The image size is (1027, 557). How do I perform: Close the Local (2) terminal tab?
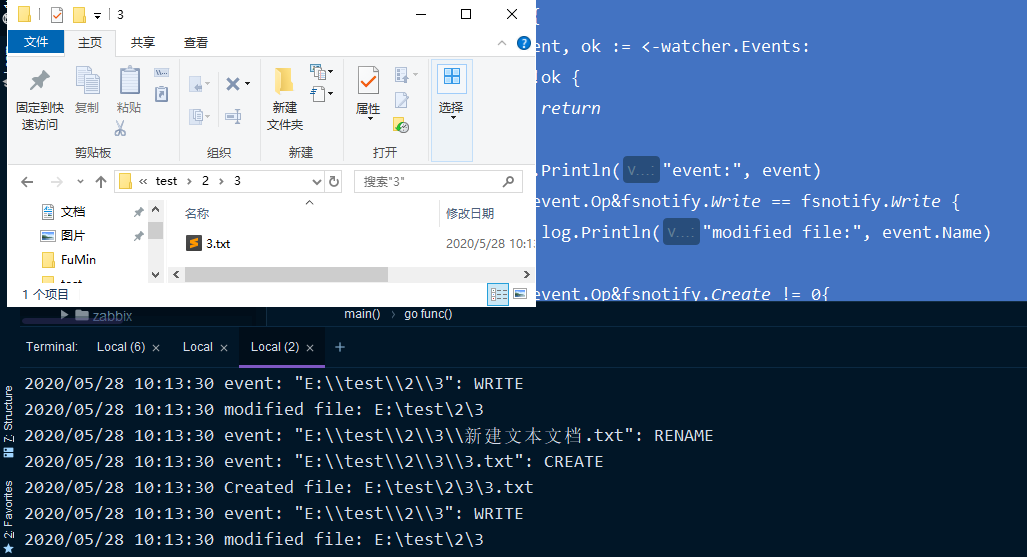[310, 348]
